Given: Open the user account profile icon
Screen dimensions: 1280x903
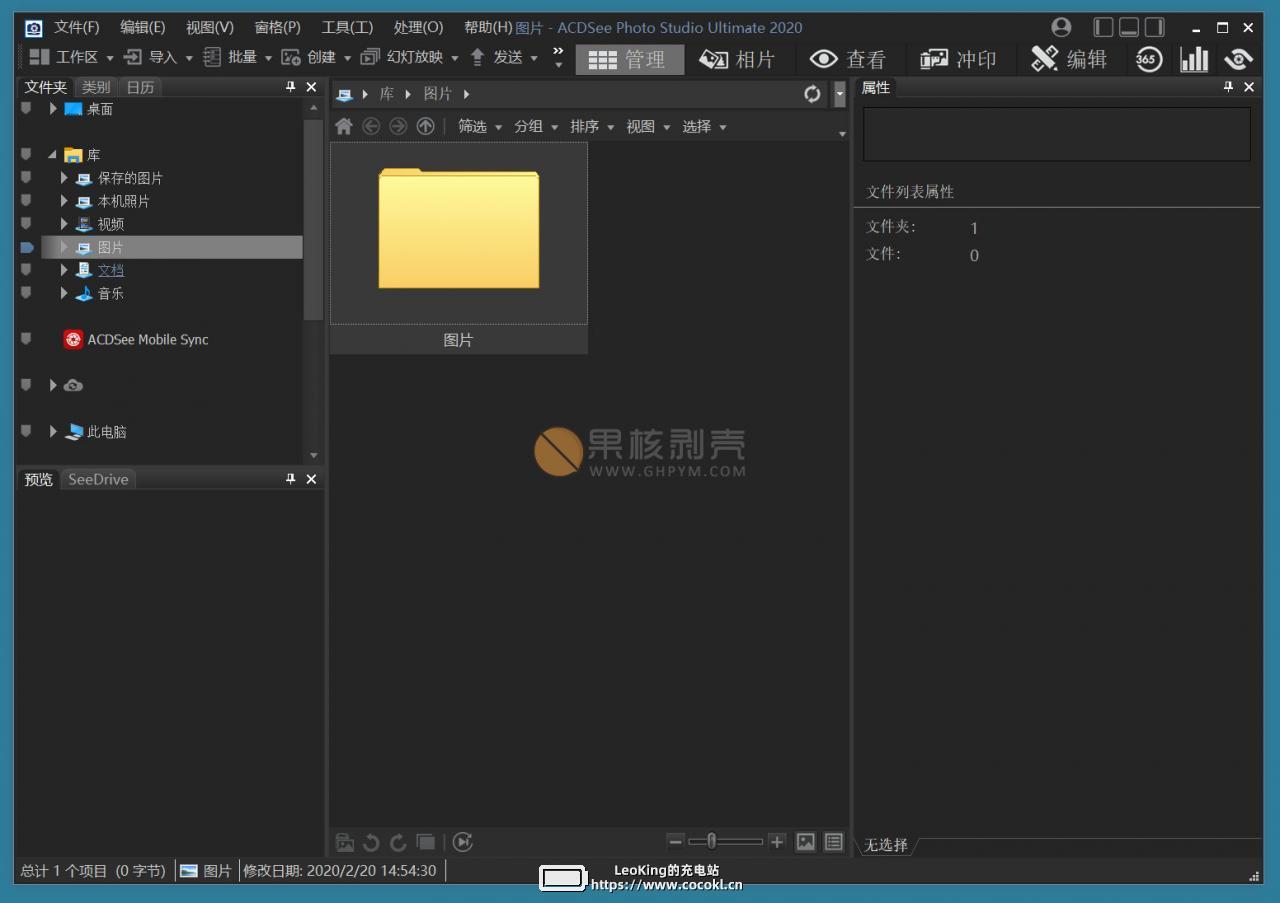Looking at the screenshot, I should click(x=1062, y=27).
